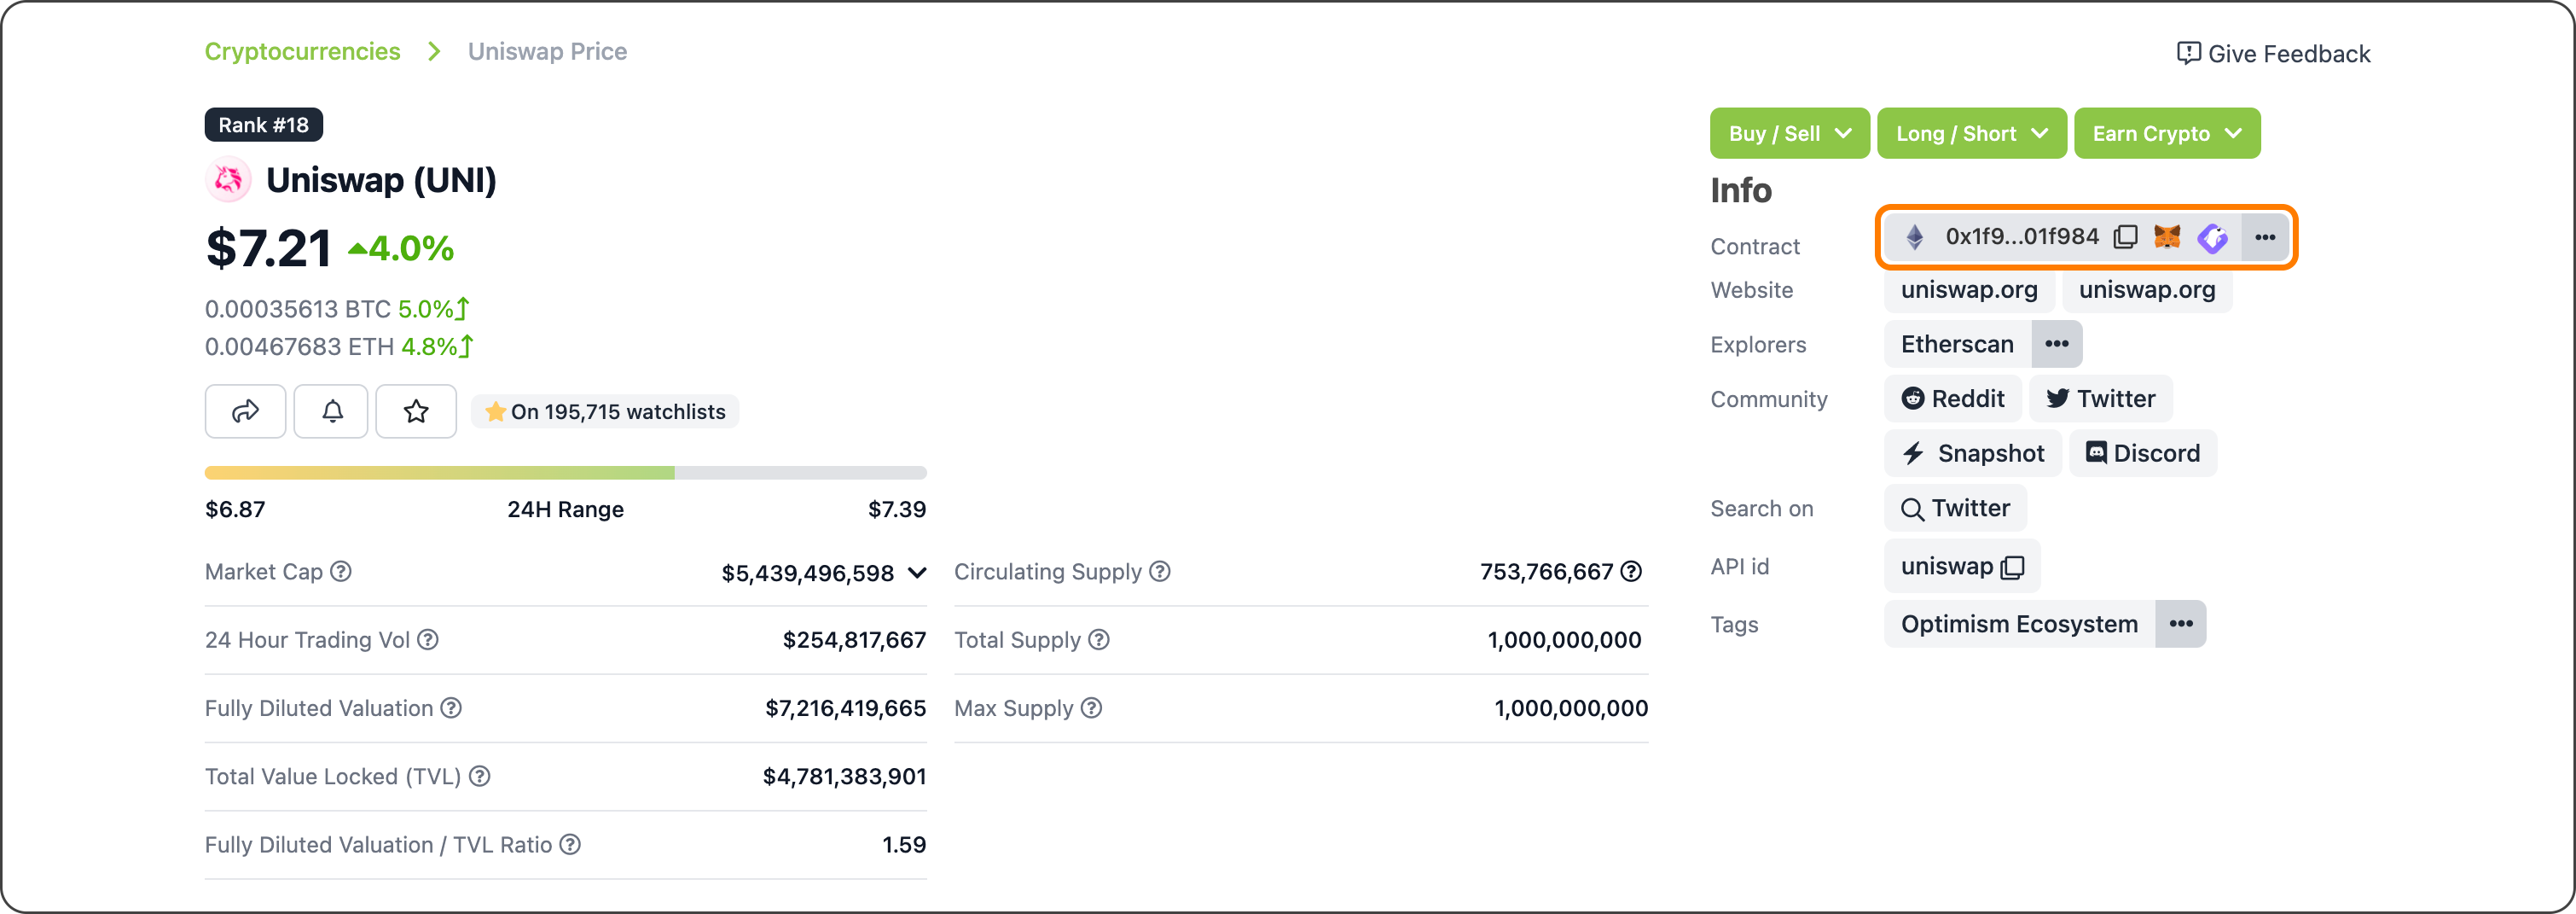Copy the uniswap API id
Image resolution: width=2576 pixels, height=914 pixels.
point(2012,567)
